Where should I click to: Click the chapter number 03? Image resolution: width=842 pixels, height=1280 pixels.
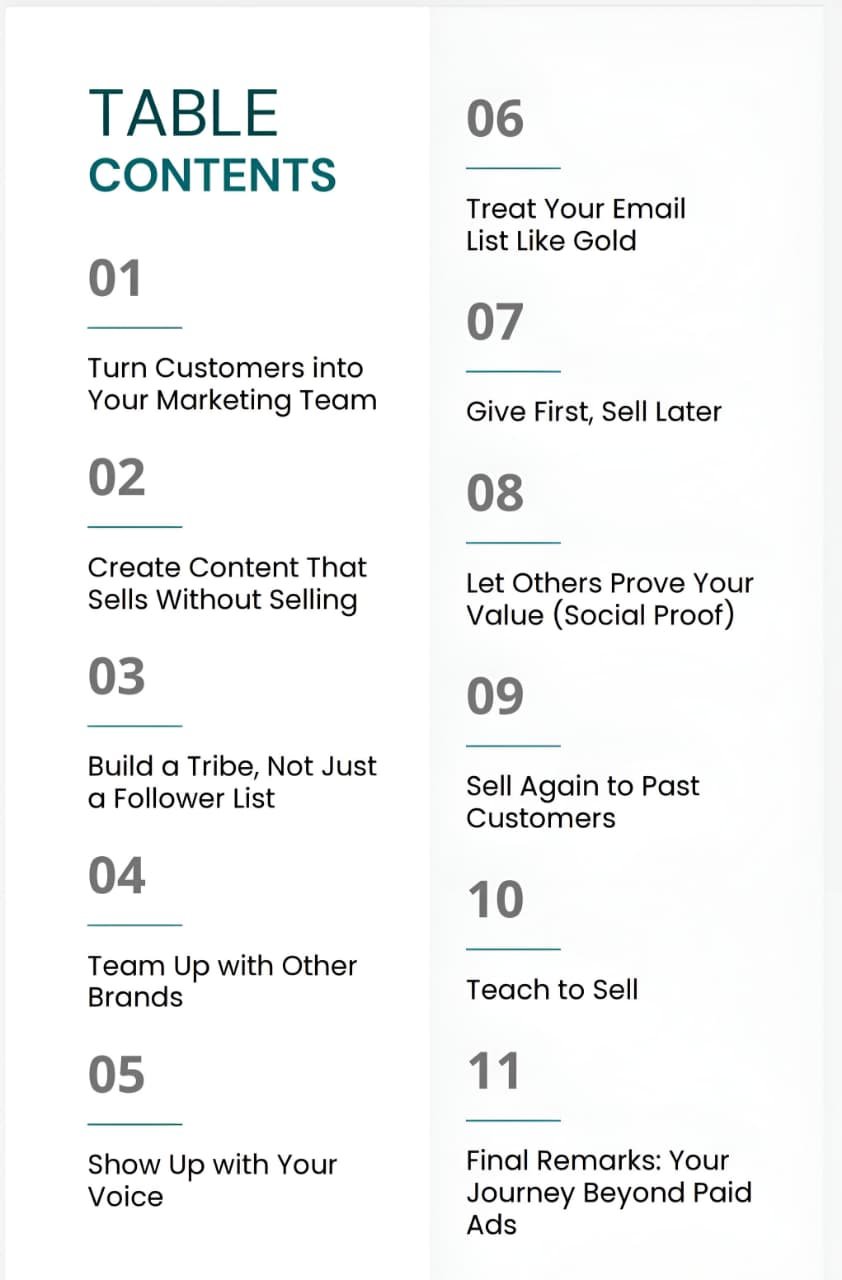(117, 677)
